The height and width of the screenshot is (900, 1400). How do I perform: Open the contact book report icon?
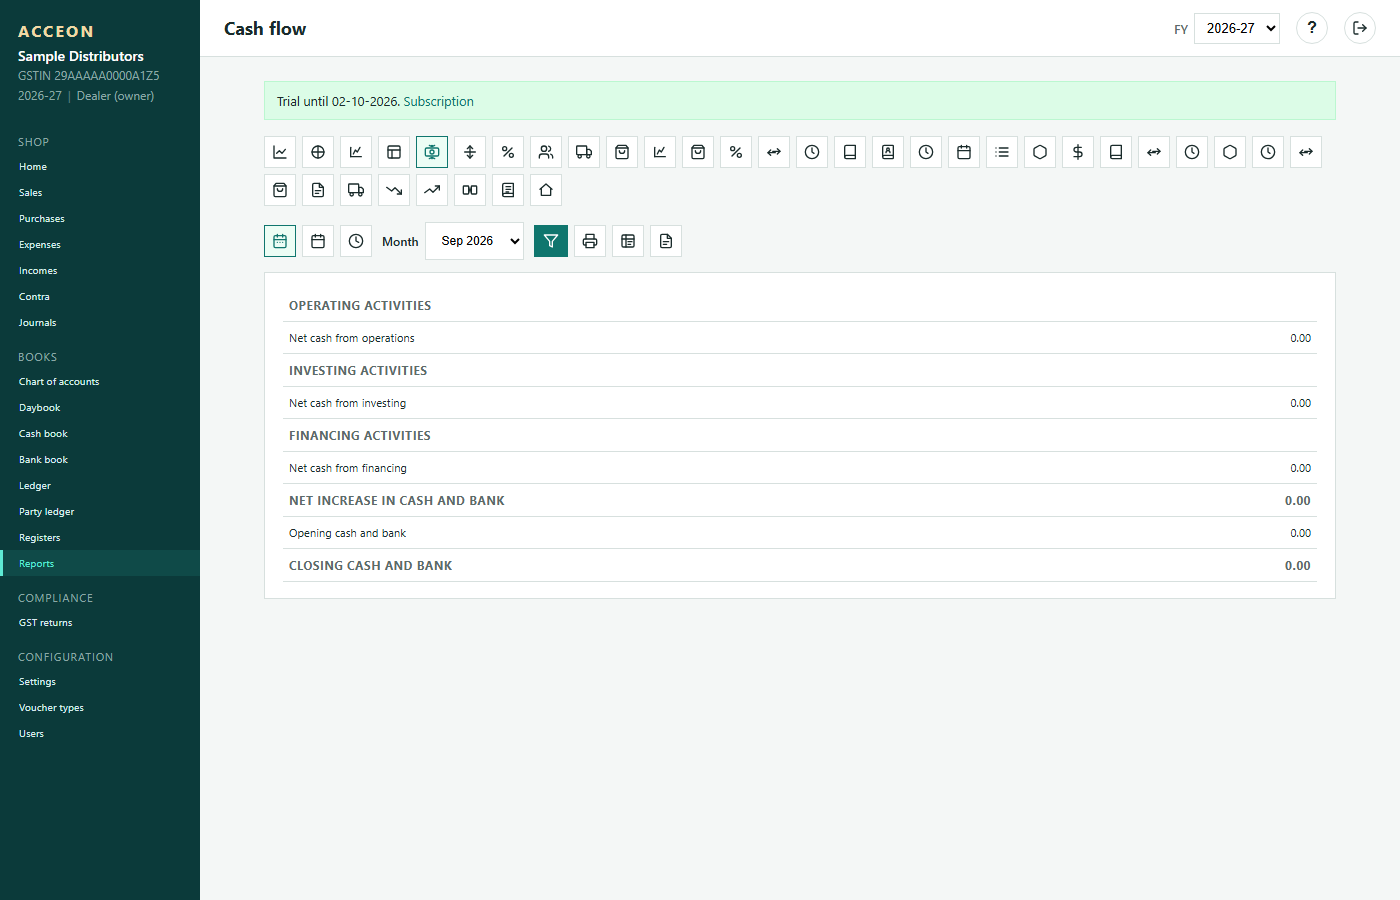[888, 152]
